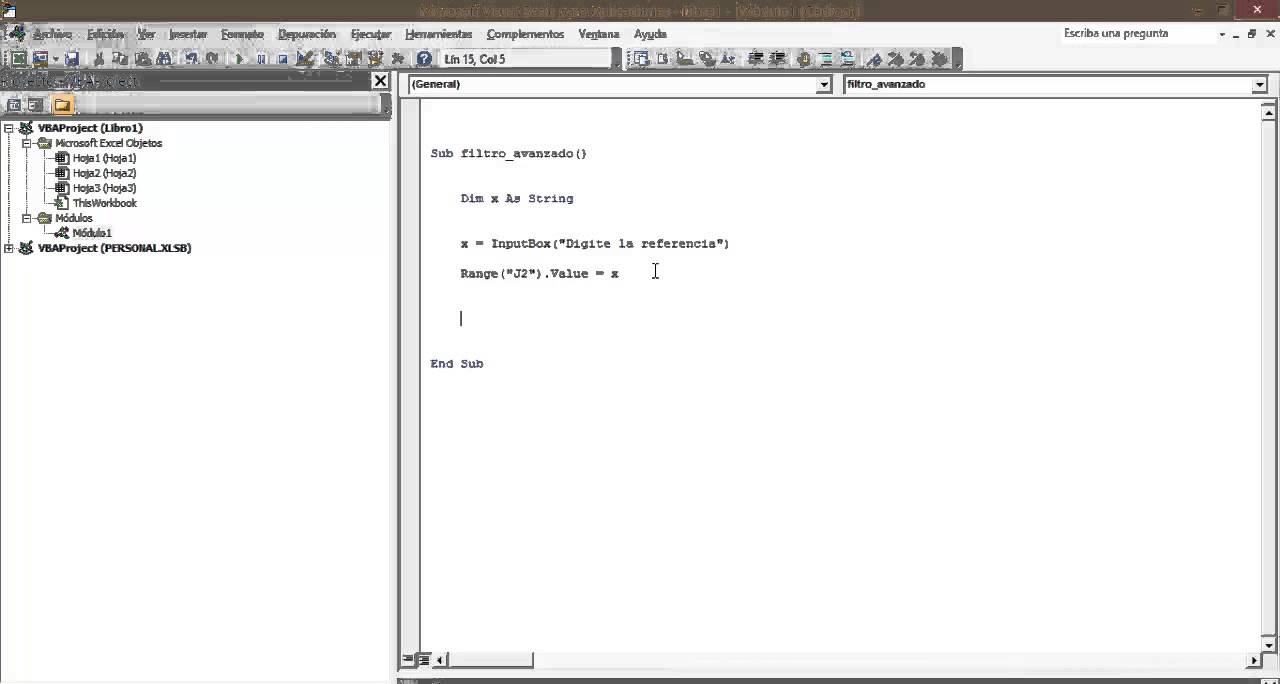Click the Reset (stop) icon
Viewport: 1280px width, 684px height.
coord(282,59)
